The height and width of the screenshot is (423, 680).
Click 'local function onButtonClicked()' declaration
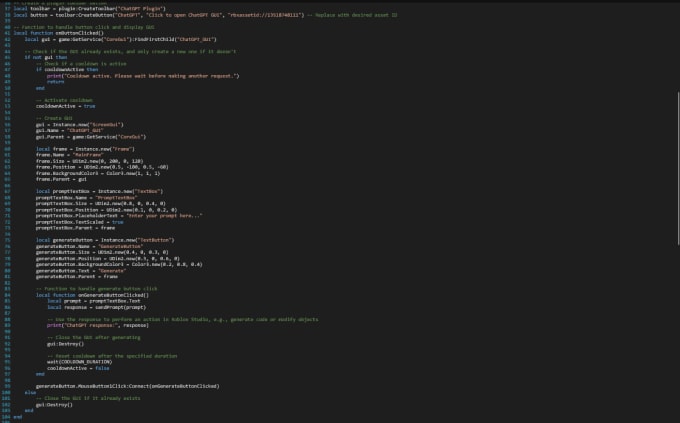(59, 33)
